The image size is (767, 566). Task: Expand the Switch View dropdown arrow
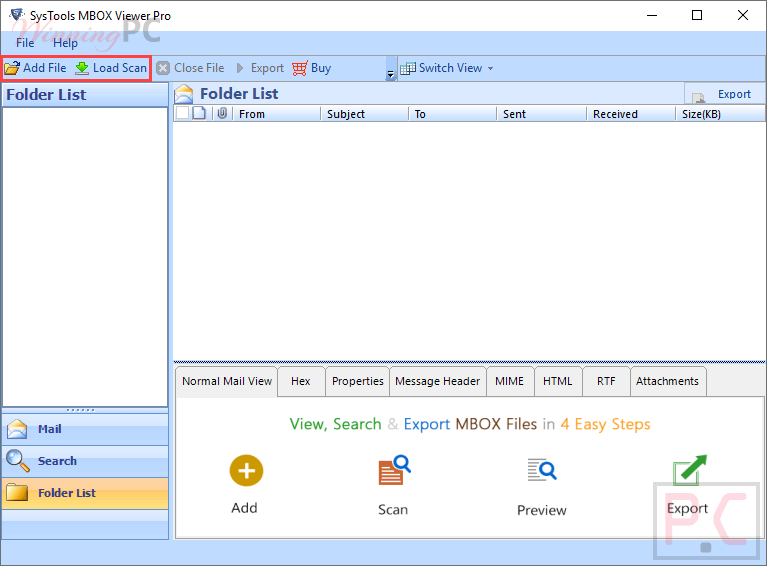(490, 68)
